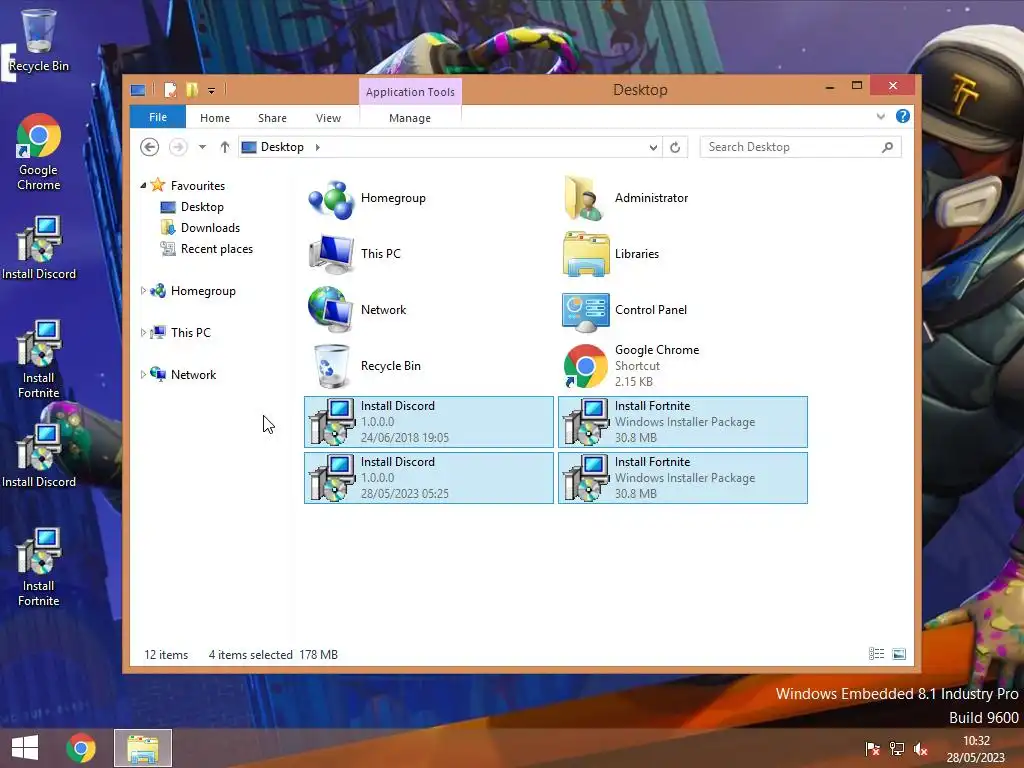Image resolution: width=1024 pixels, height=768 pixels.
Task: Click the network tray icon
Action: coord(897,749)
